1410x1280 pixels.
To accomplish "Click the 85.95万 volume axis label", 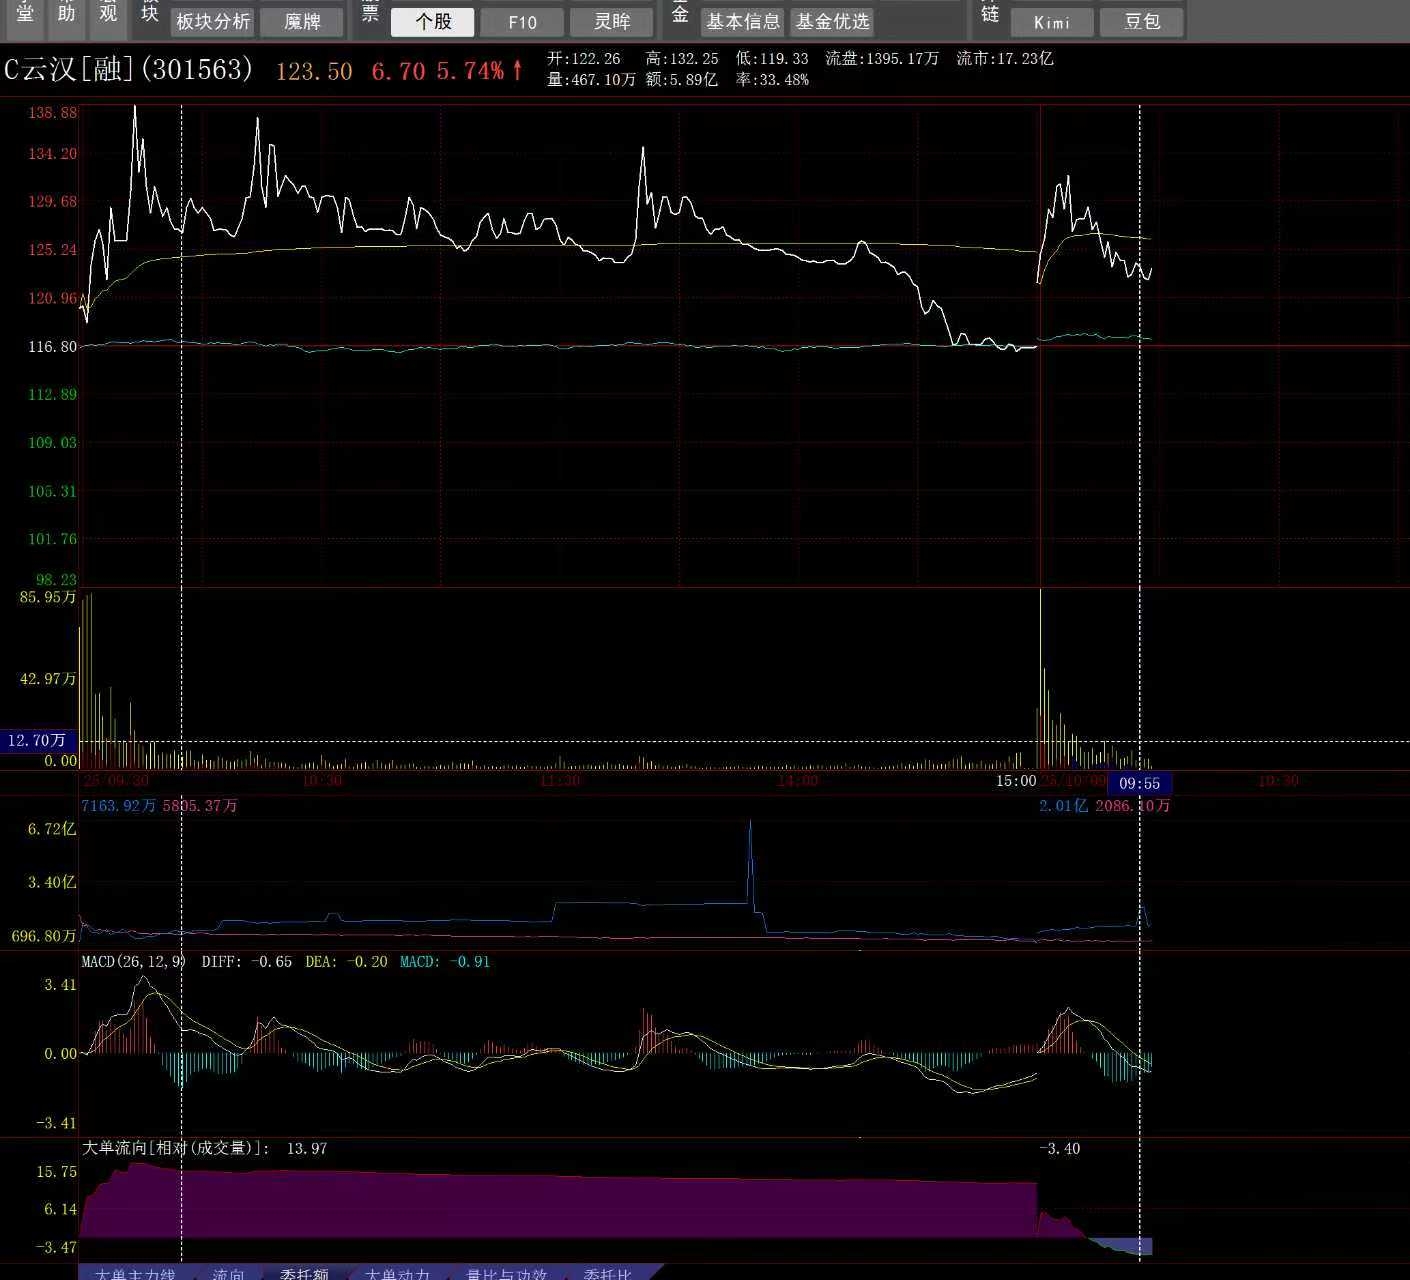I will 47,598.
